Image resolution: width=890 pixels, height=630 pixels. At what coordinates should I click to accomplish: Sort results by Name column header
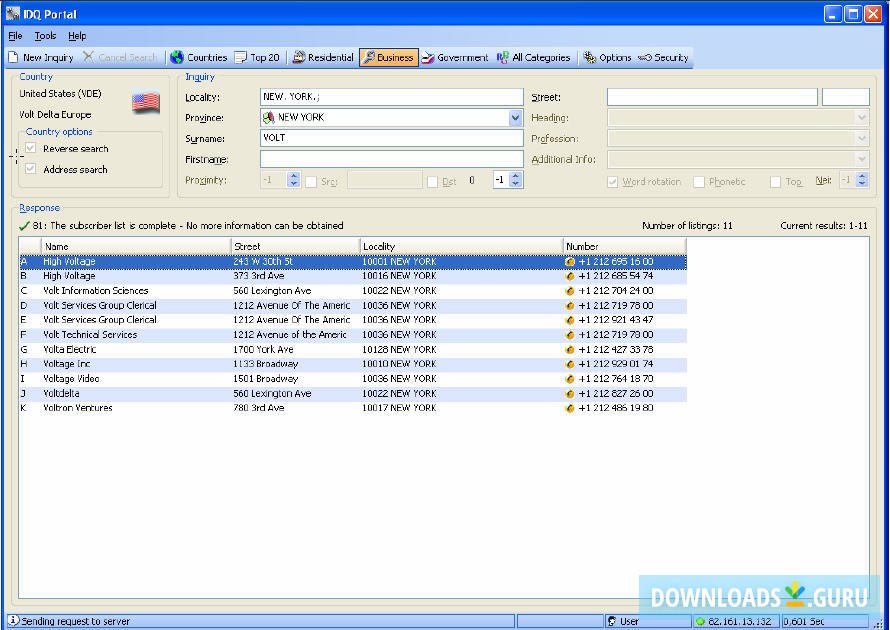(136, 246)
